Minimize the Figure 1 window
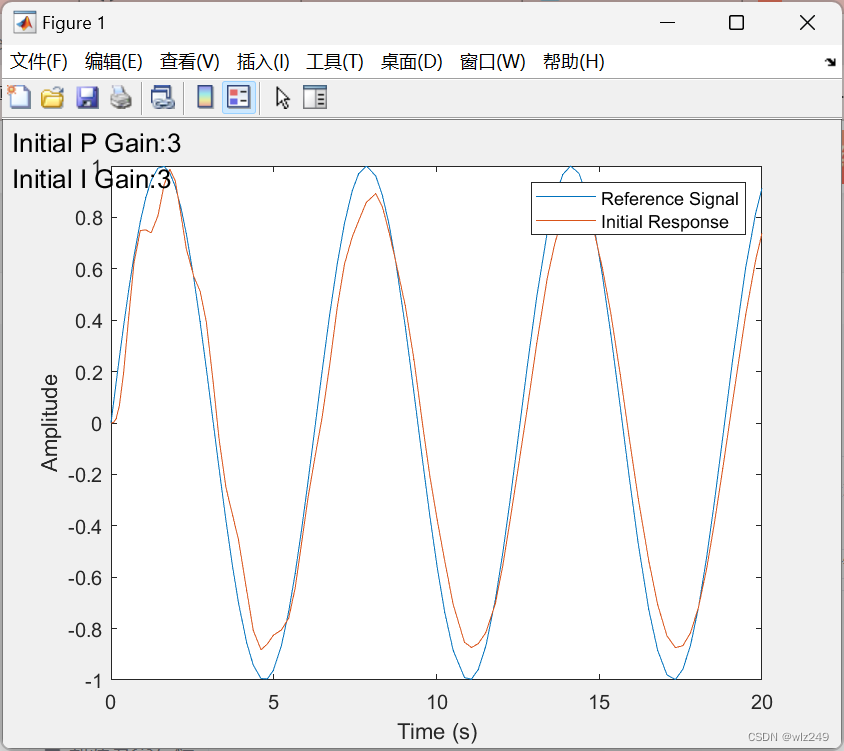Viewport: 844px width, 751px height. coord(667,23)
